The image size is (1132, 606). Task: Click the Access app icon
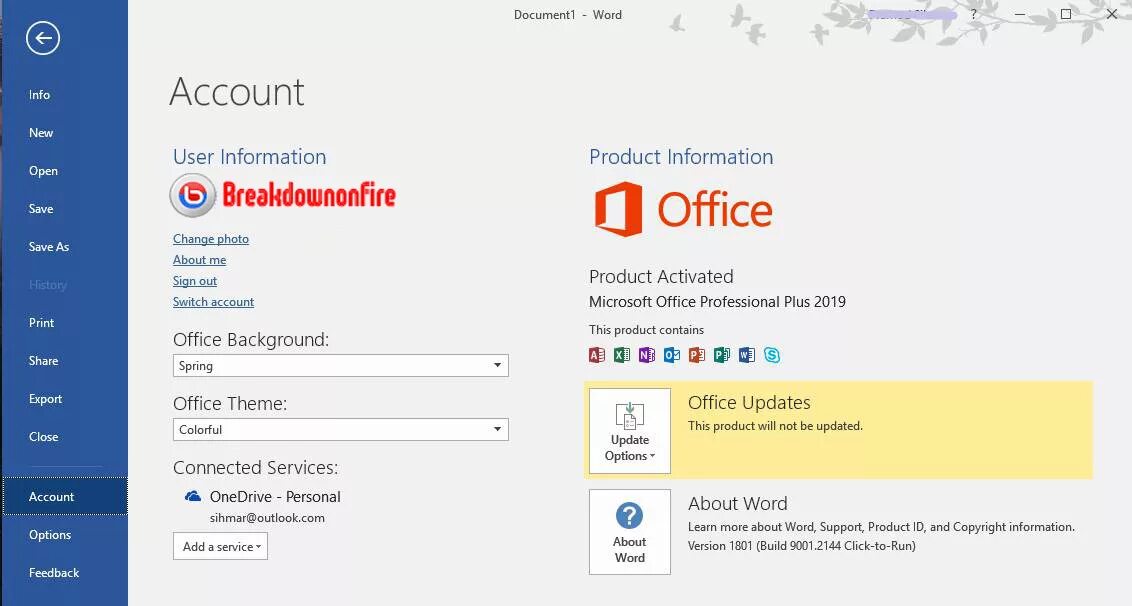coord(597,355)
